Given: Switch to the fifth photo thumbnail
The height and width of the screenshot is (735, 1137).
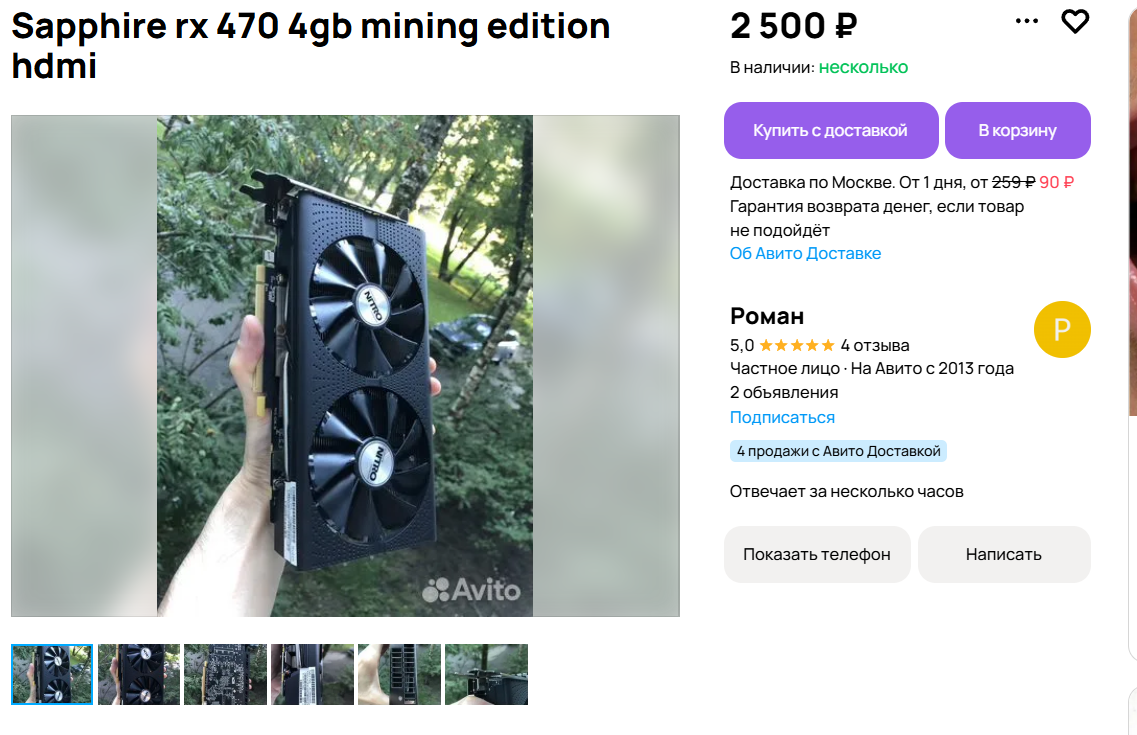Looking at the screenshot, I should [x=399, y=674].
